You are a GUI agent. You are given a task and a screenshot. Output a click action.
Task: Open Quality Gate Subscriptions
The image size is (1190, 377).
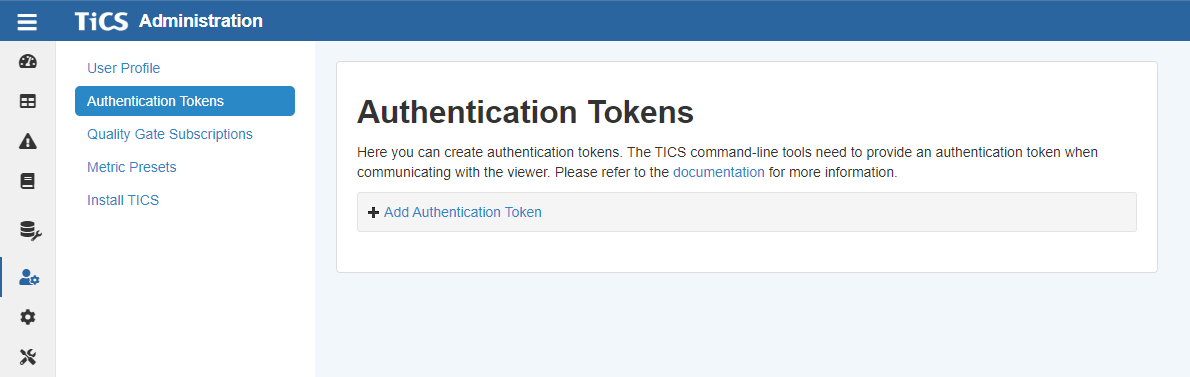(170, 134)
